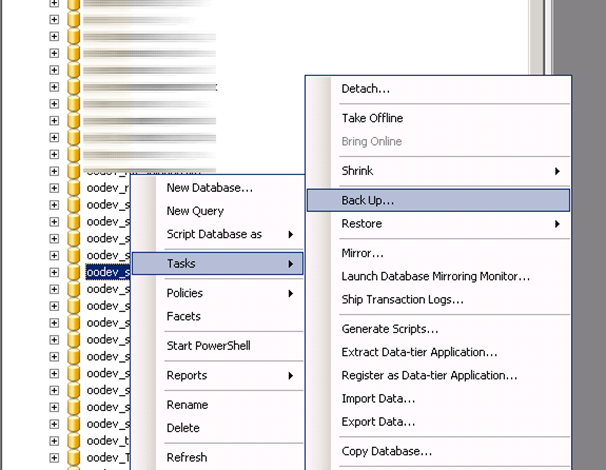Open the Reports submenu
Screen dimensions: 606x470
218,375
